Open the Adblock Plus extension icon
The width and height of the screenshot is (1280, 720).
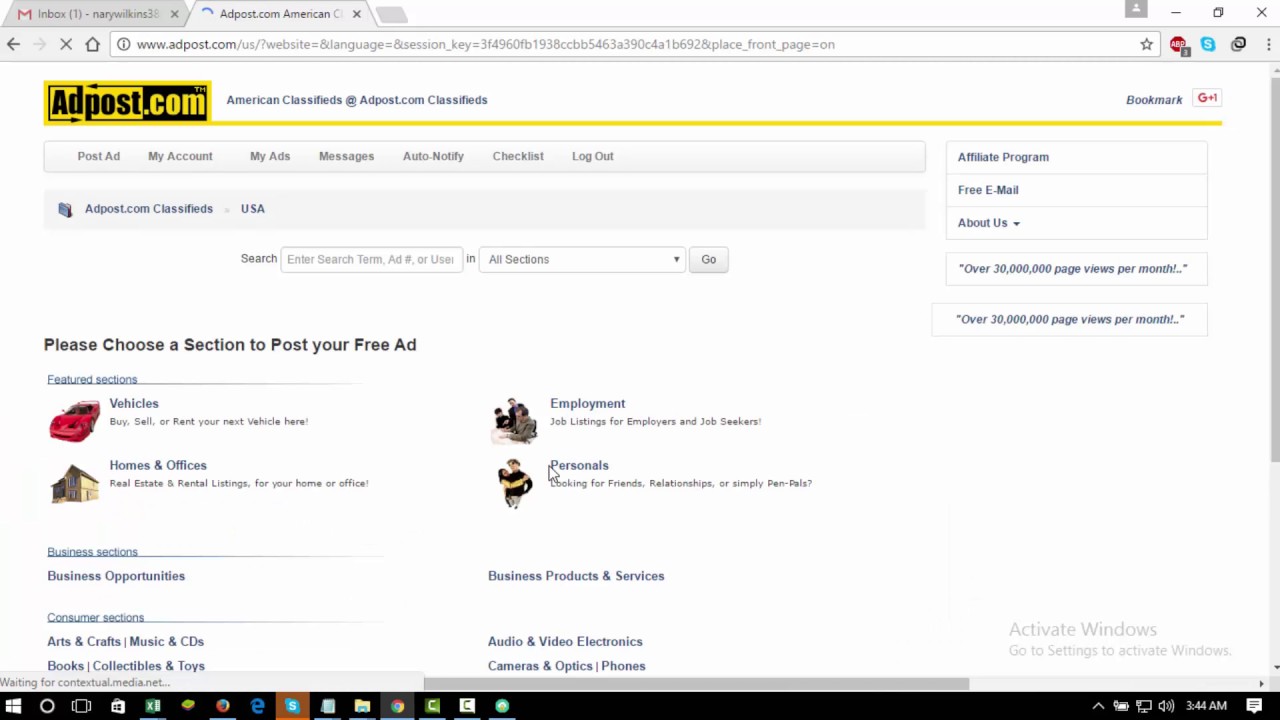point(1178,44)
